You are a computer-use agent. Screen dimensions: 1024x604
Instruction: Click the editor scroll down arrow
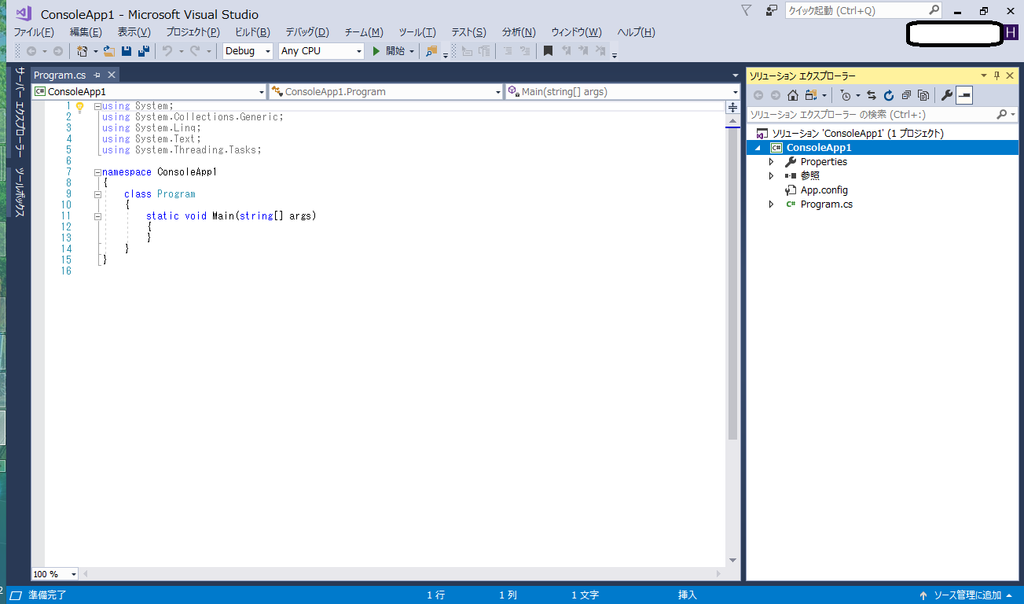[x=733, y=560]
